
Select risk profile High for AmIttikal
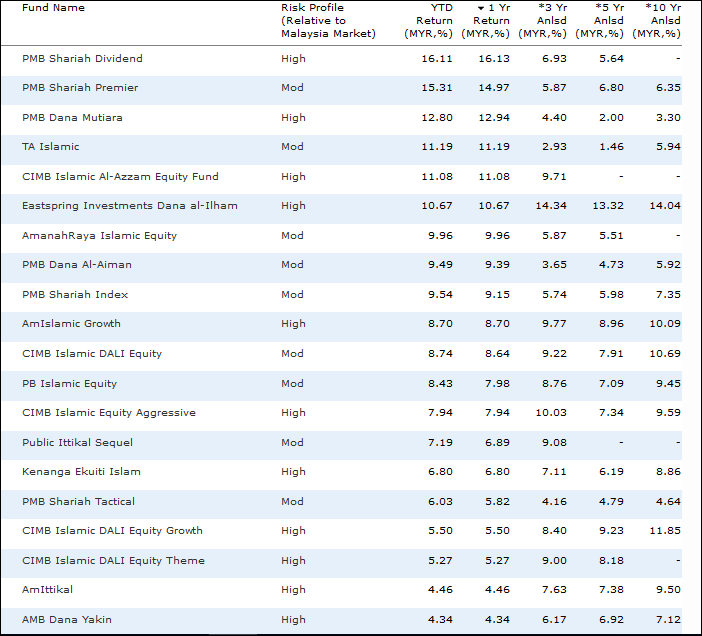[x=293, y=590]
